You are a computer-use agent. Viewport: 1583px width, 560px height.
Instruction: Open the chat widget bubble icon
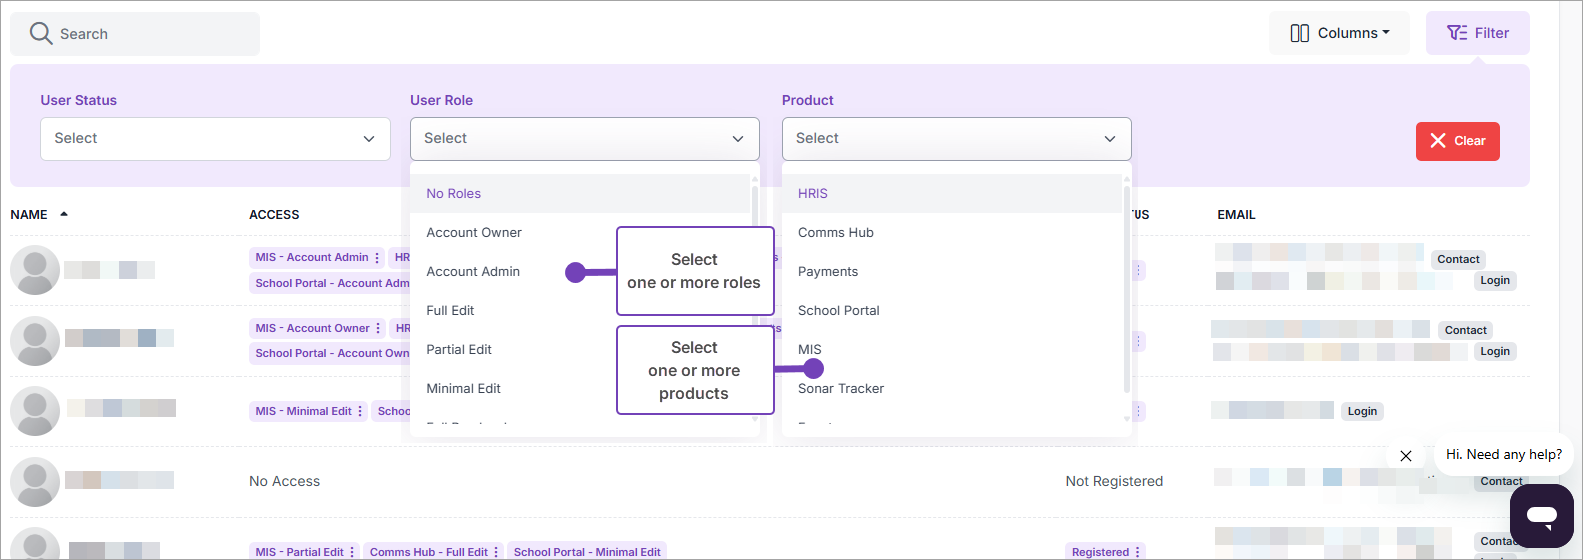pyautogui.click(x=1541, y=516)
